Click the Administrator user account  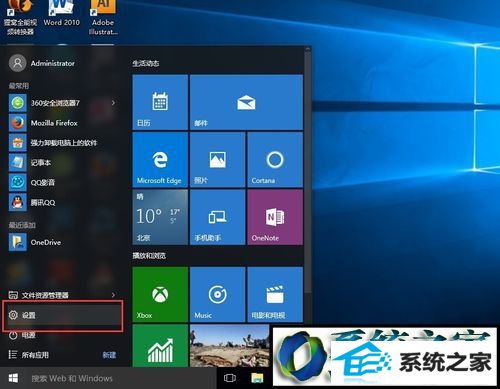click(41, 63)
